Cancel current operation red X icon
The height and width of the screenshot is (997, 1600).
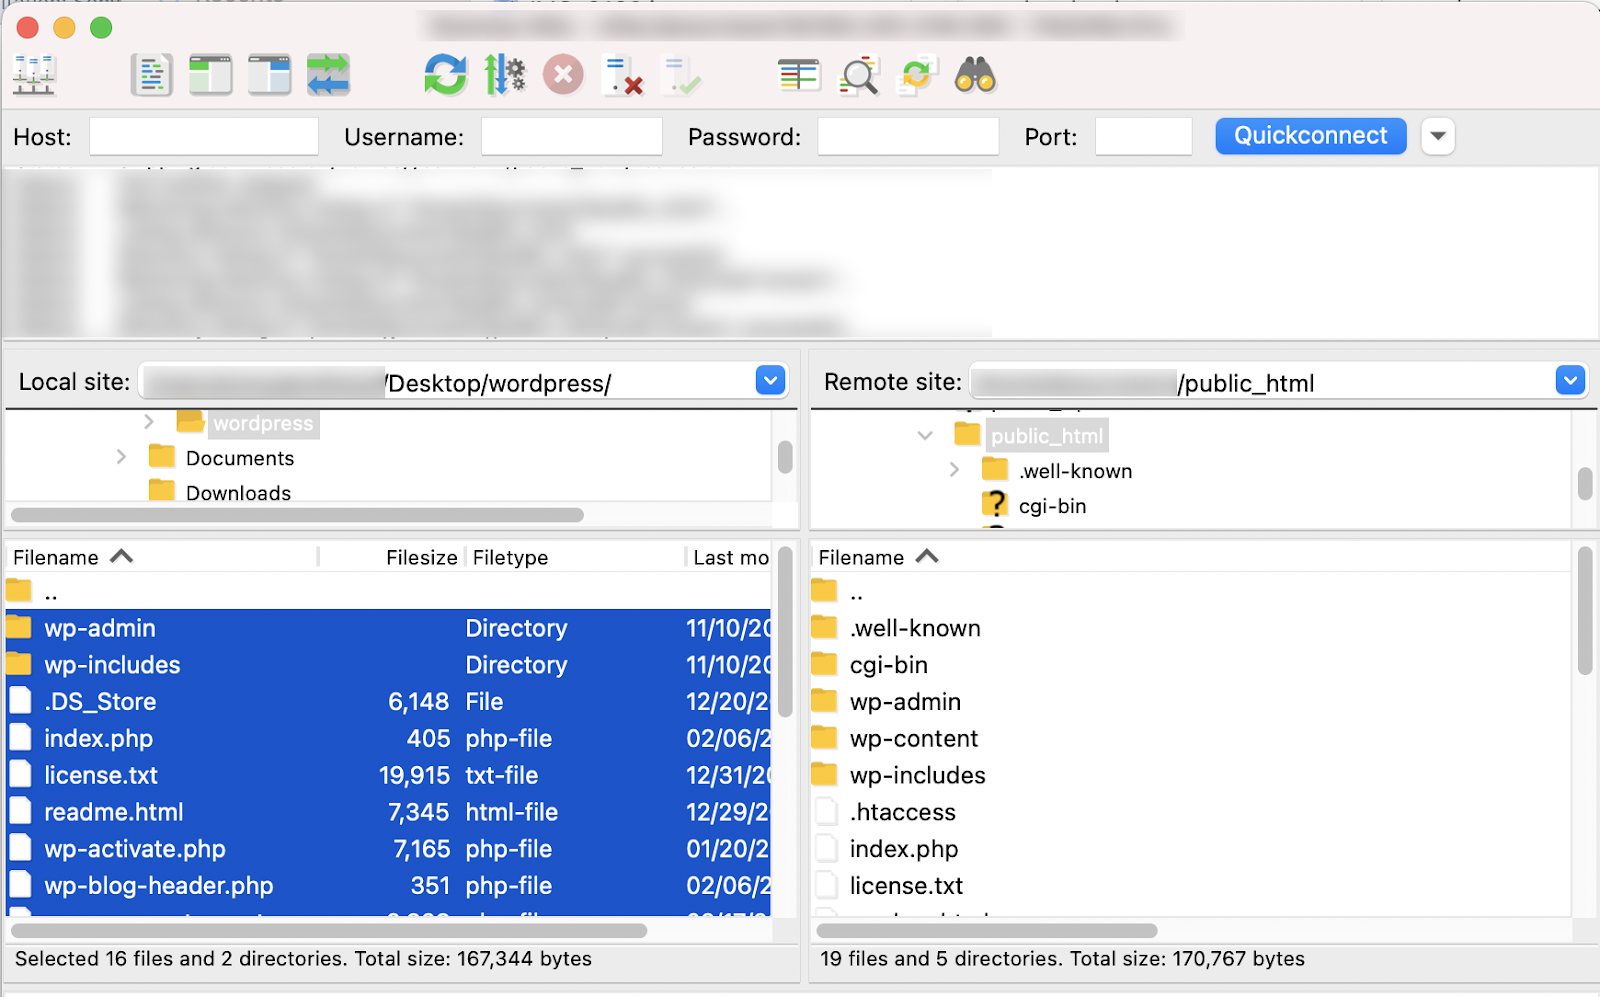tap(564, 75)
